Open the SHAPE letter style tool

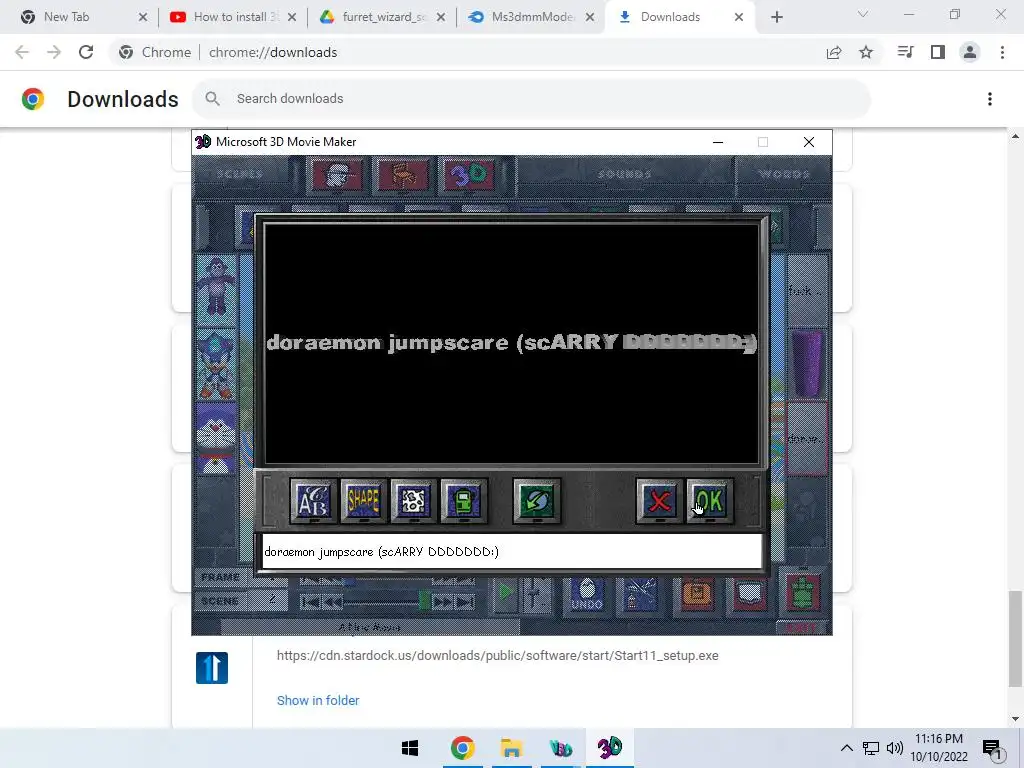(364, 501)
